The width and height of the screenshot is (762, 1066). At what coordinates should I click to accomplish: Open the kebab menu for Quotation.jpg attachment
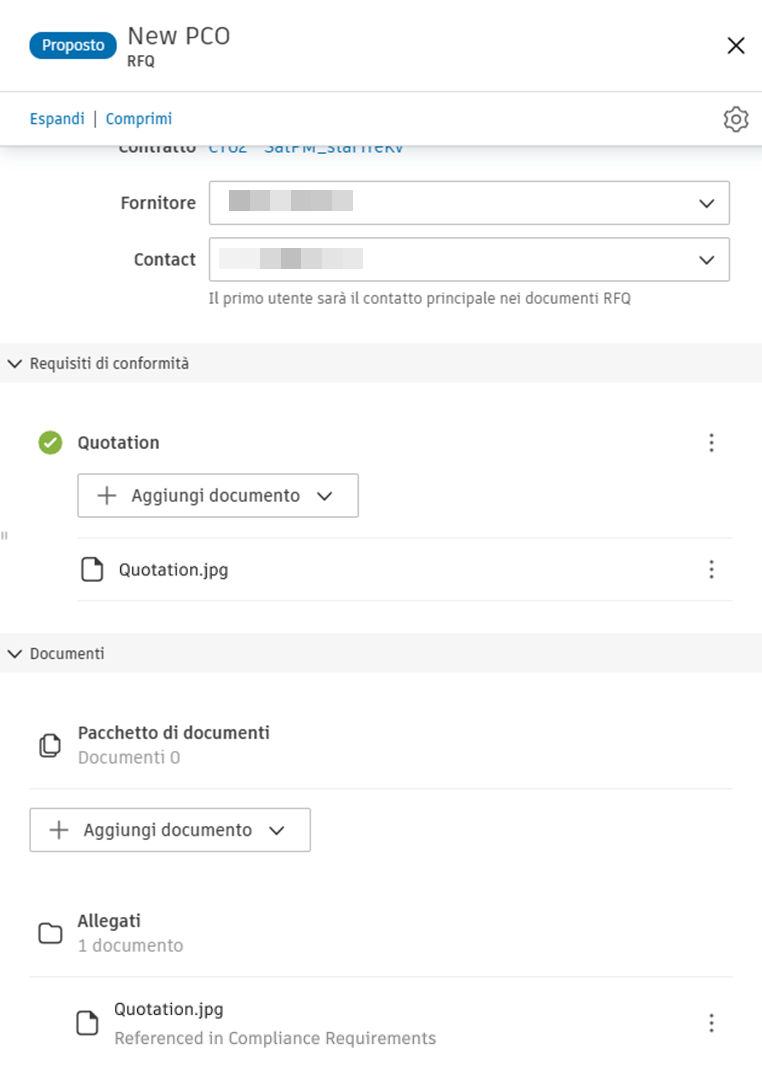click(711, 1023)
